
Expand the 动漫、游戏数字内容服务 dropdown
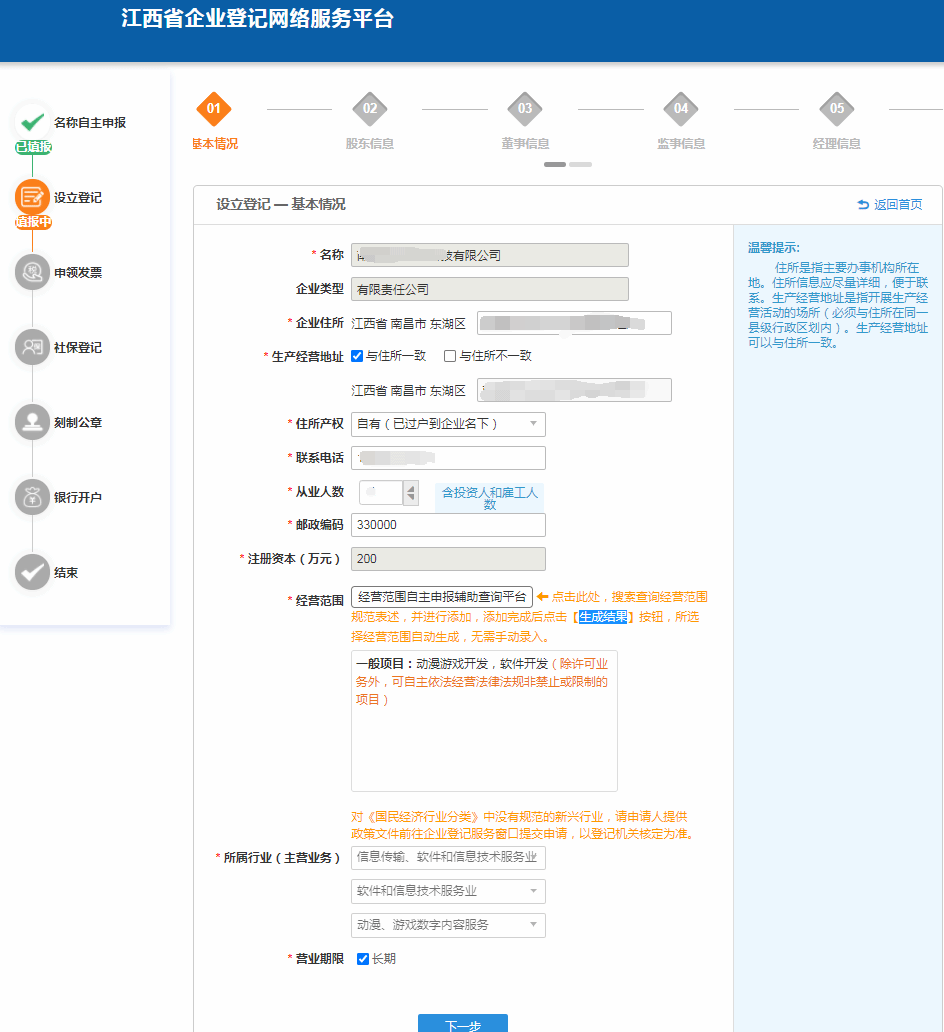(448, 925)
